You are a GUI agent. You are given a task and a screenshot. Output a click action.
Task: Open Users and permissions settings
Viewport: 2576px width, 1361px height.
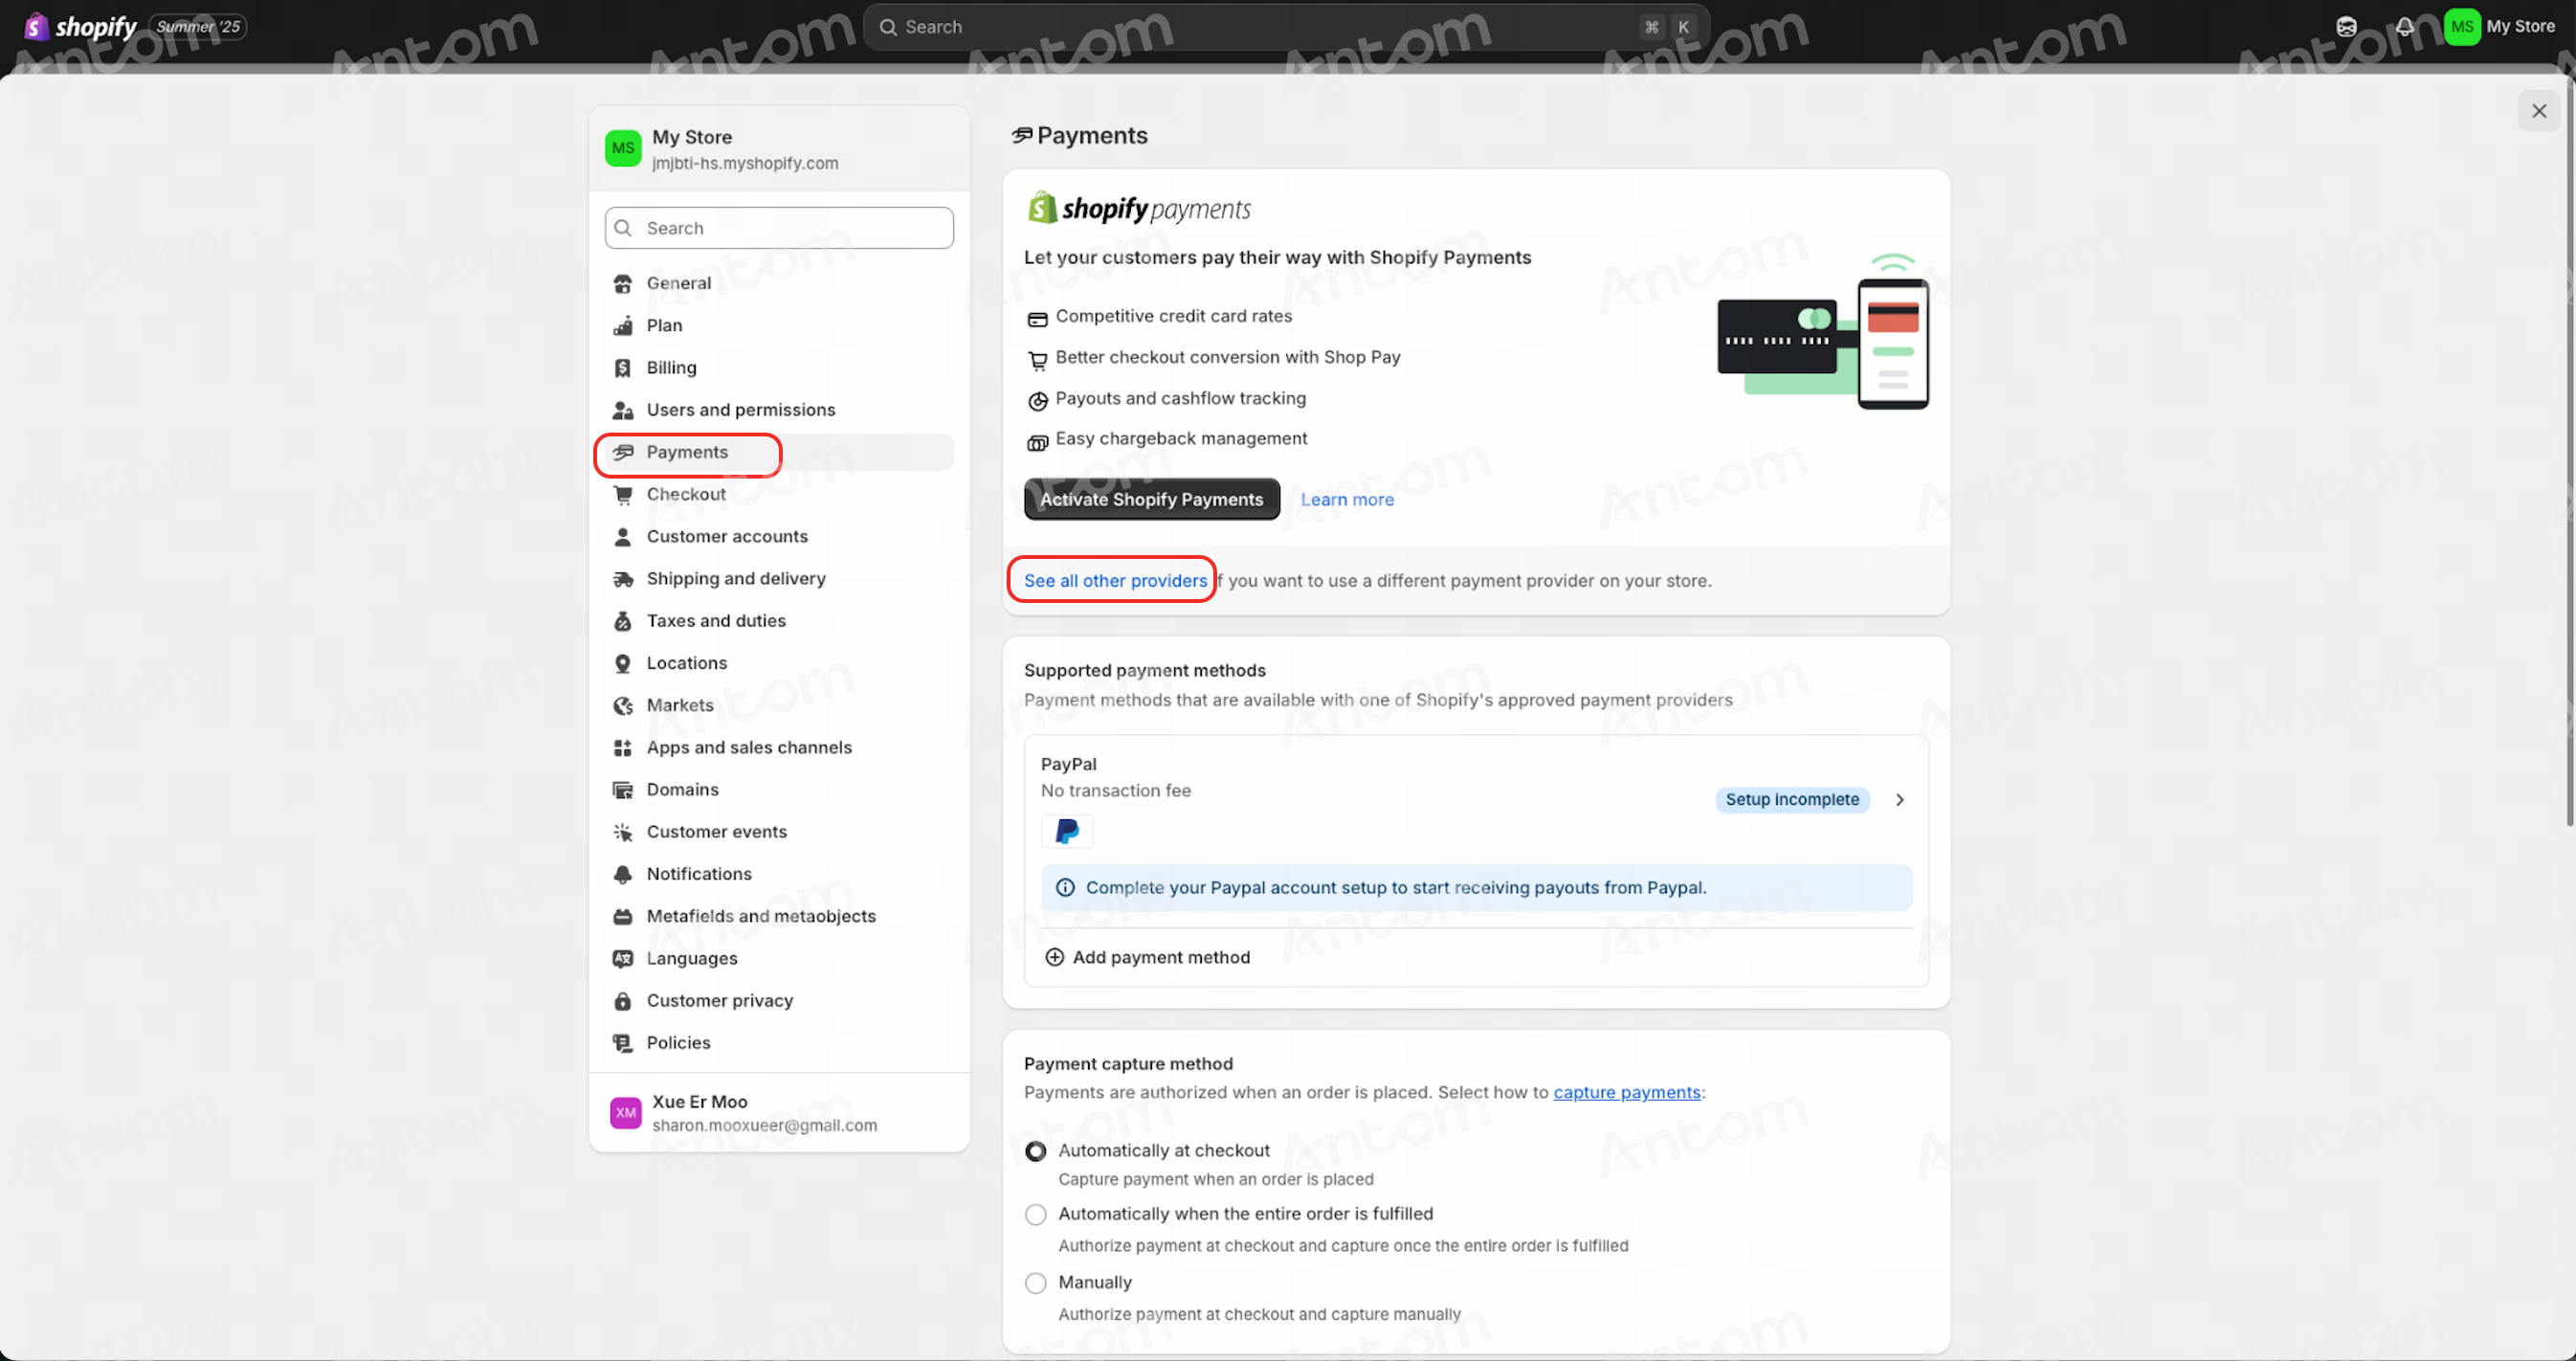pyautogui.click(x=779, y=410)
